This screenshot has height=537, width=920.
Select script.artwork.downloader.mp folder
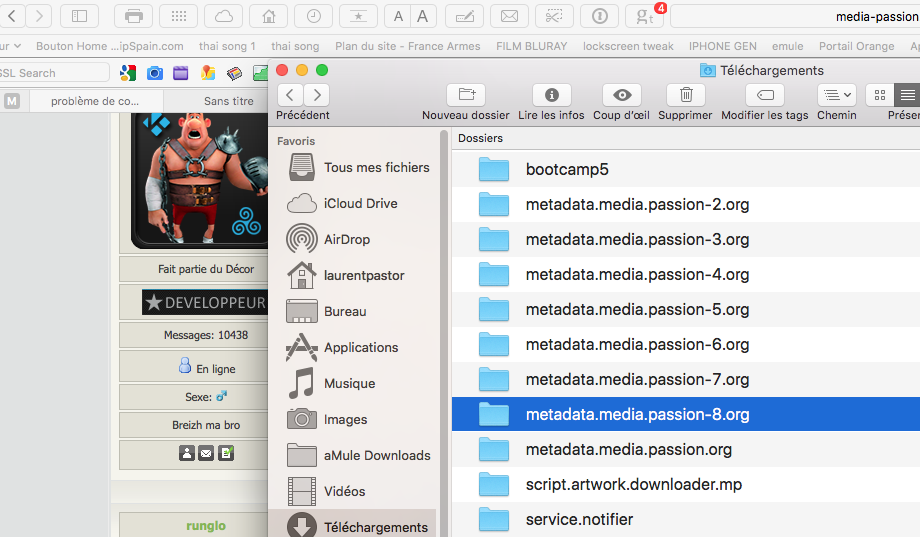[x=633, y=484]
